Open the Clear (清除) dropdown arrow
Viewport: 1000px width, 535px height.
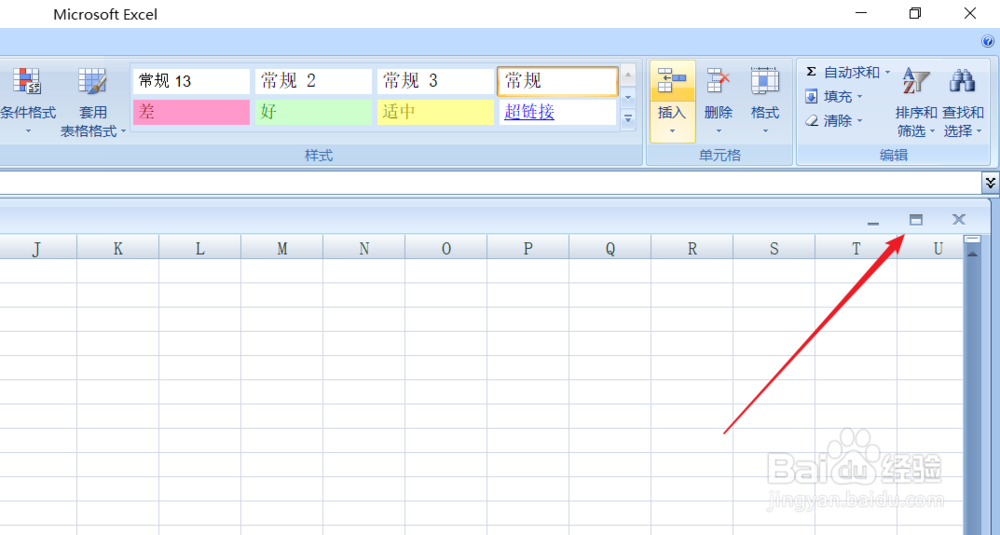(859, 121)
